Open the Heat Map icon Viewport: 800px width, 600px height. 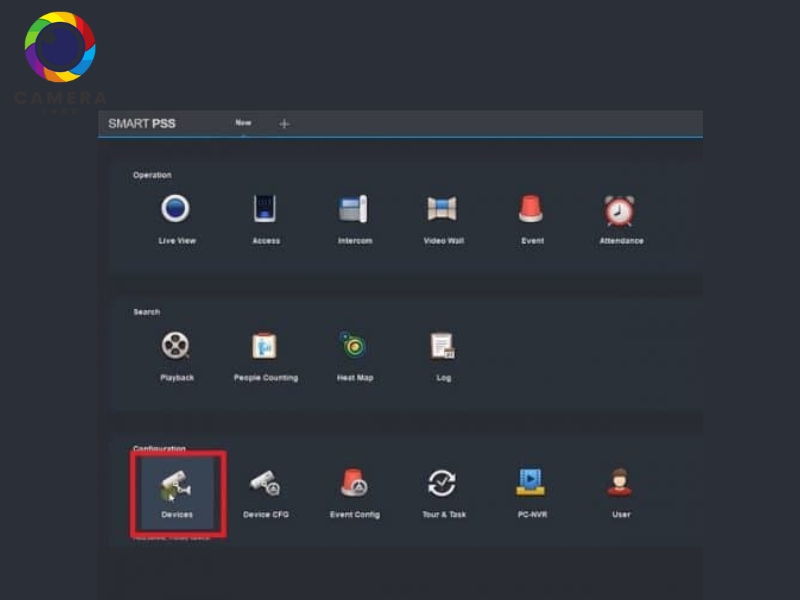354,346
